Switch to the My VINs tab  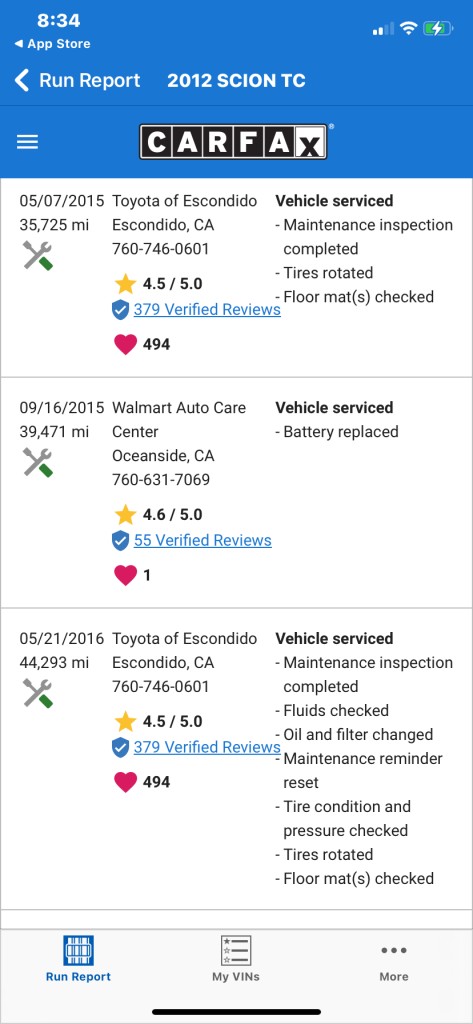pyautogui.click(x=236, y=959)
